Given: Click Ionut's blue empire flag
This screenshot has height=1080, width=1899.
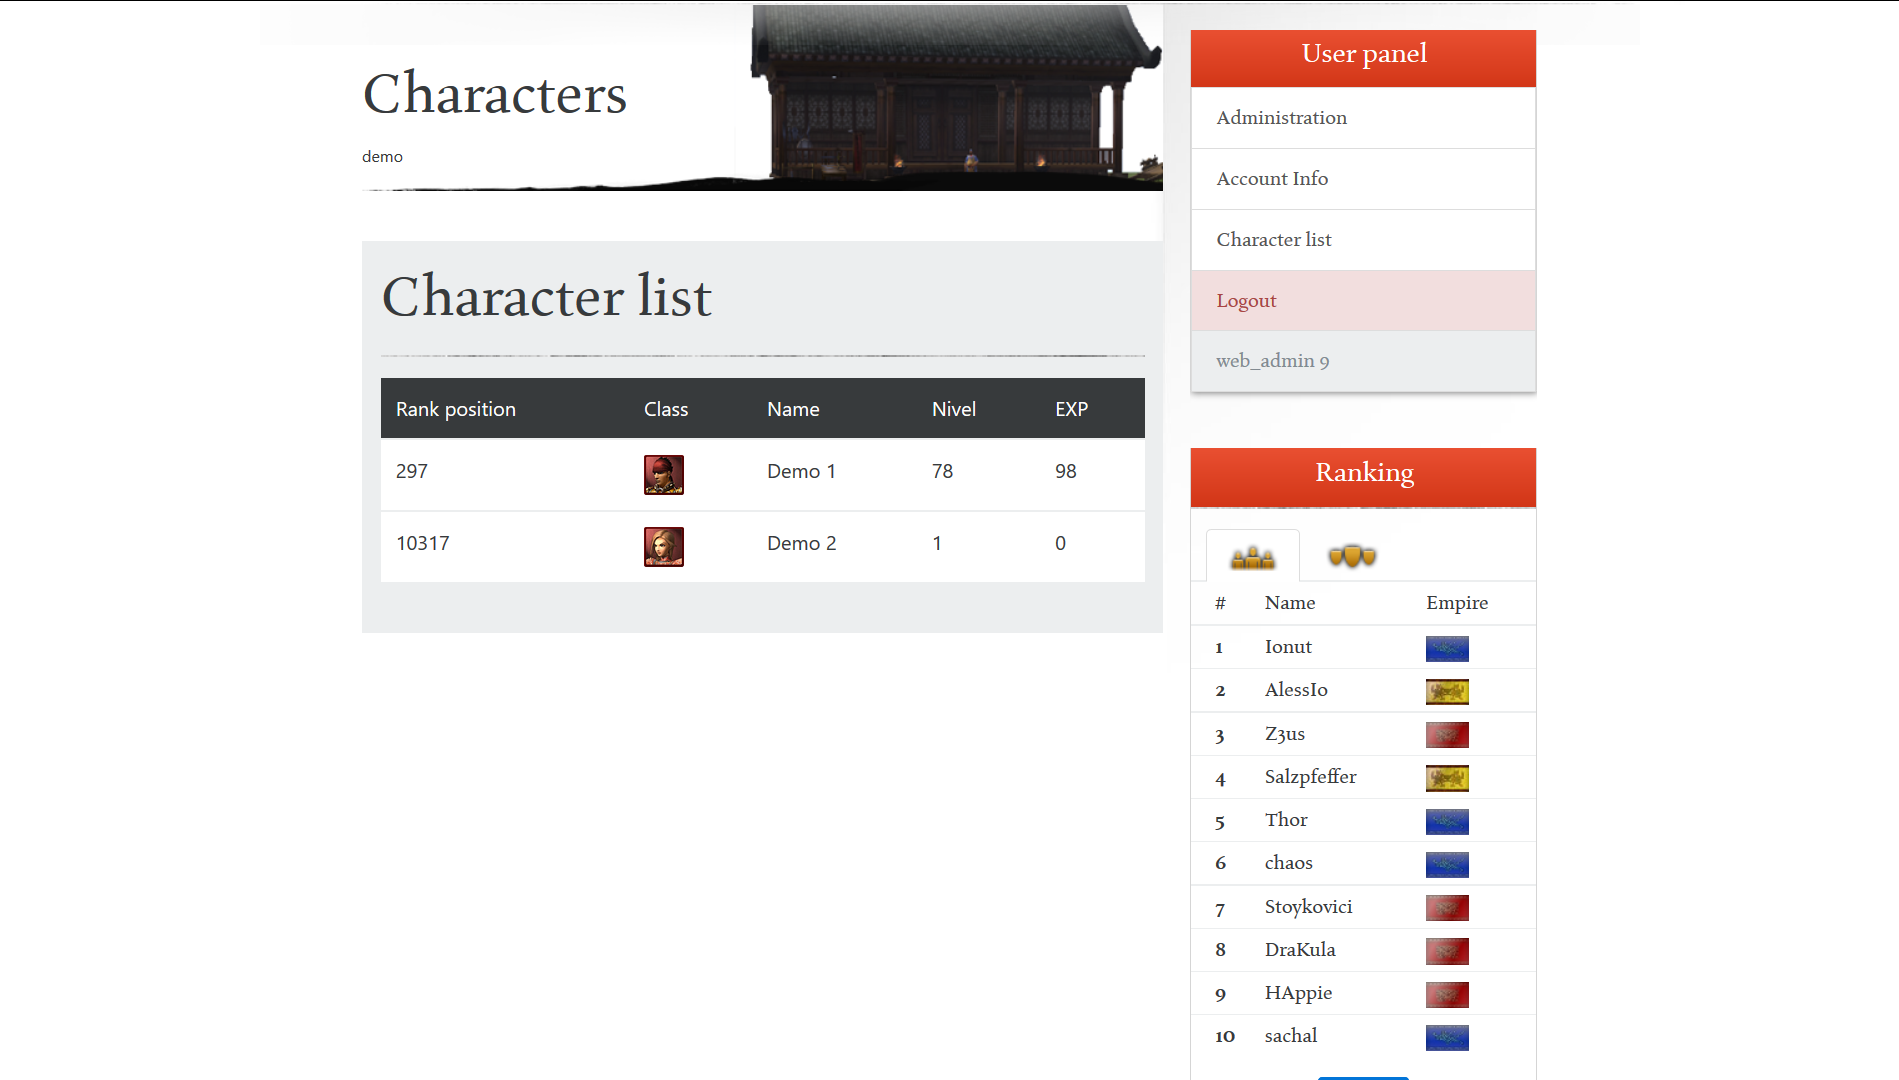Looking at the screenshot, I should point(1447,648).
